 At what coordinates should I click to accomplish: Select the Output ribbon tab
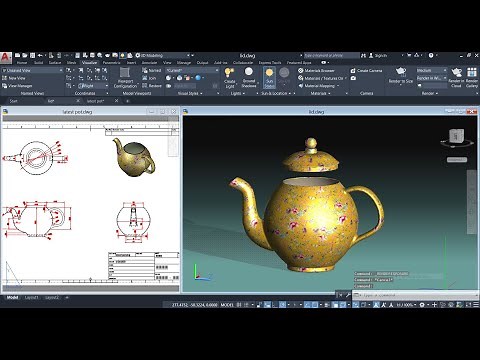[x=202, y=63]
